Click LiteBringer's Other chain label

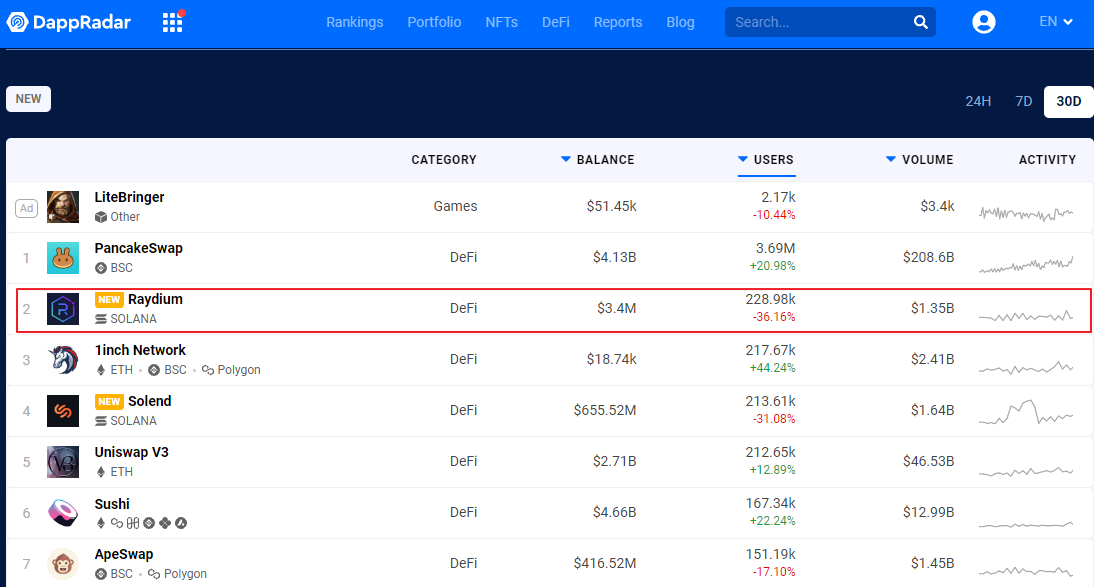point(117,217)
